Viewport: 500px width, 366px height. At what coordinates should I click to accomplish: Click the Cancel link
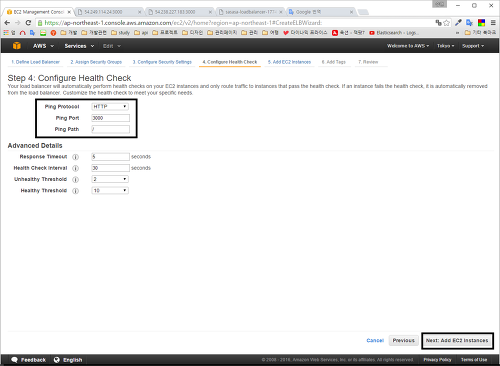coord(375,340)
